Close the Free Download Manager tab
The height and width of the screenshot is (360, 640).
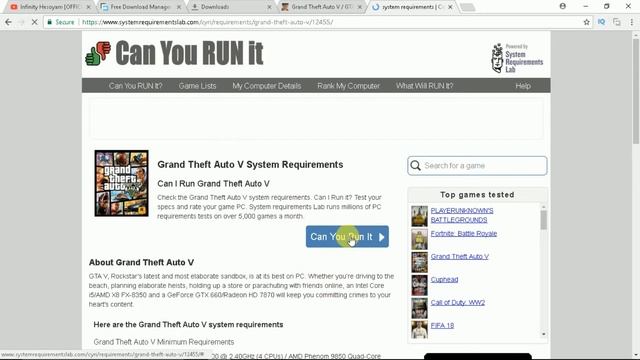pos(179,7)
